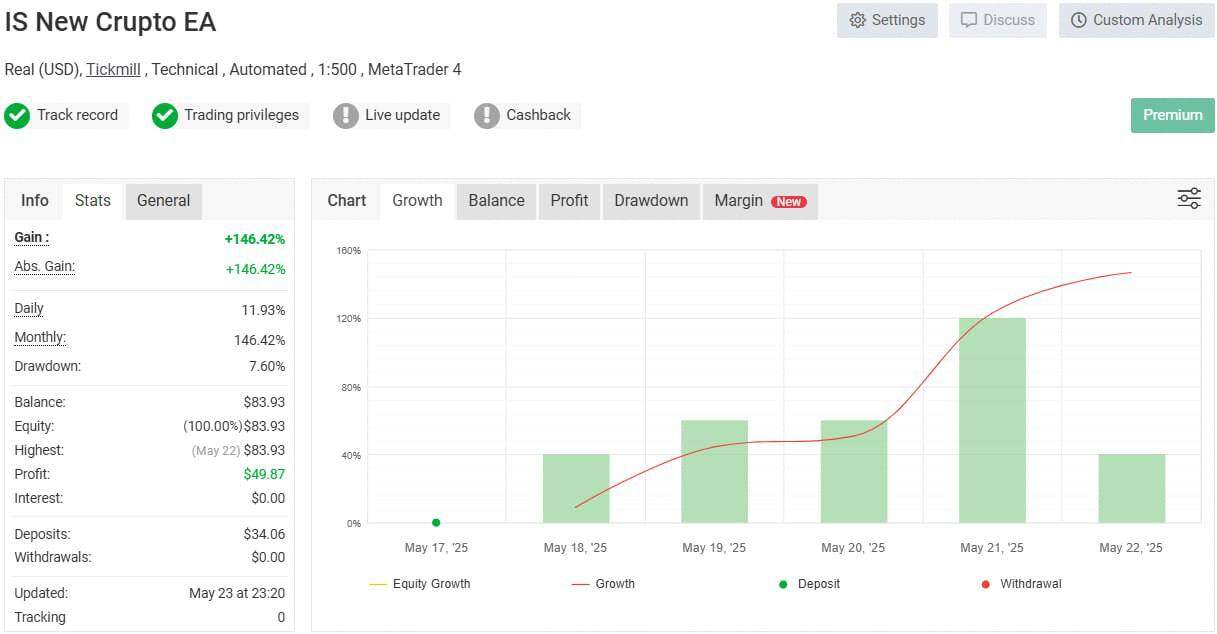Open the Balance chart tab
This screenshot has width=1217, height=634.
496,201
